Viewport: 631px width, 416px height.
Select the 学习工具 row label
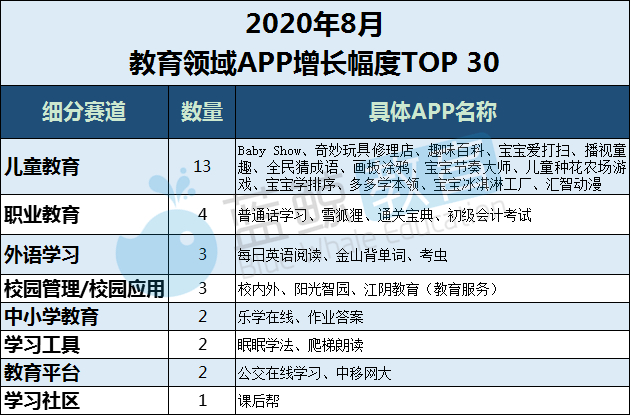42,345
